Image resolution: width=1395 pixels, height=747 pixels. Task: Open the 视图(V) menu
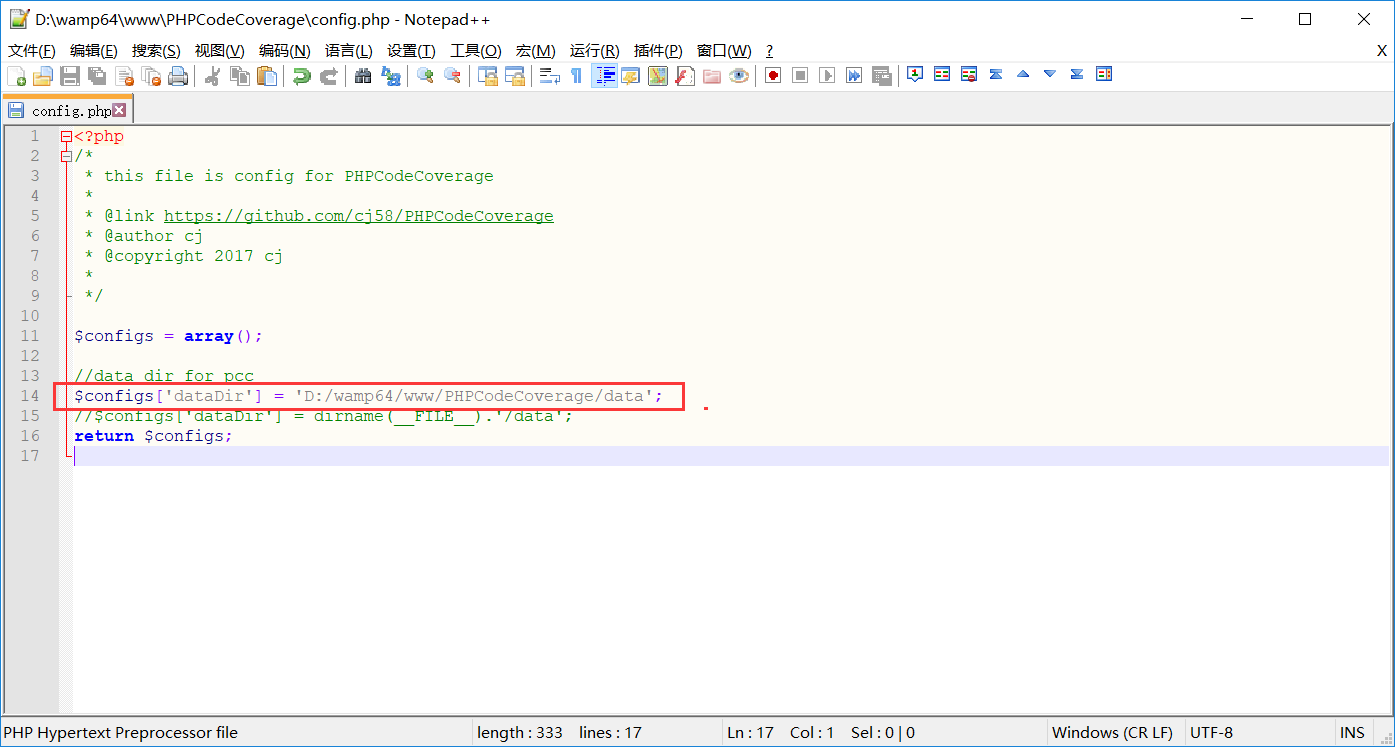click(219, 51)
